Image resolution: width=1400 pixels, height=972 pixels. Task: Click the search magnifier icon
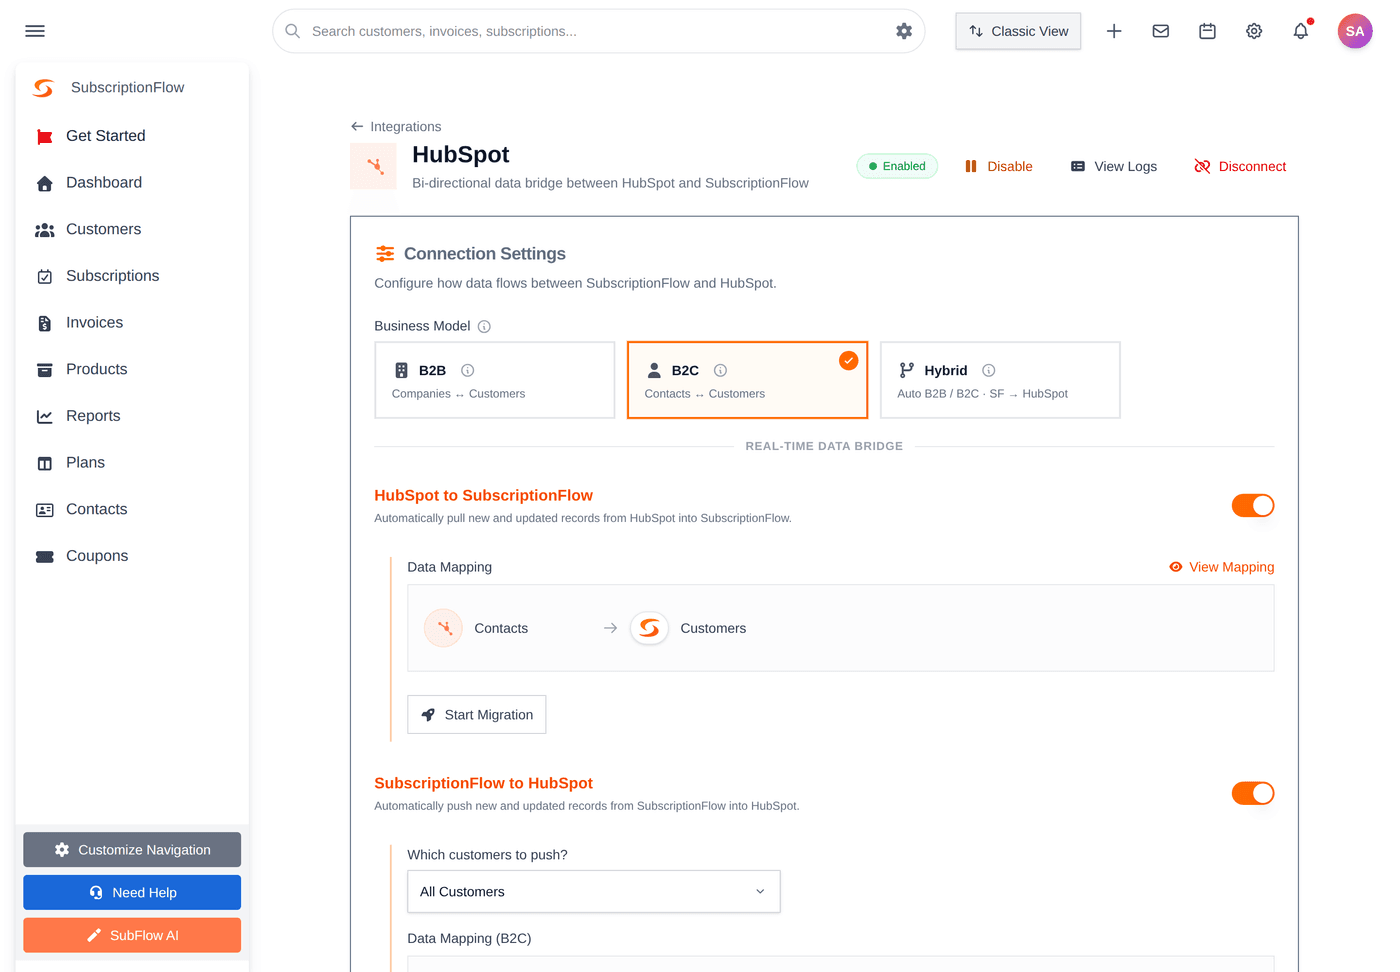293,31
